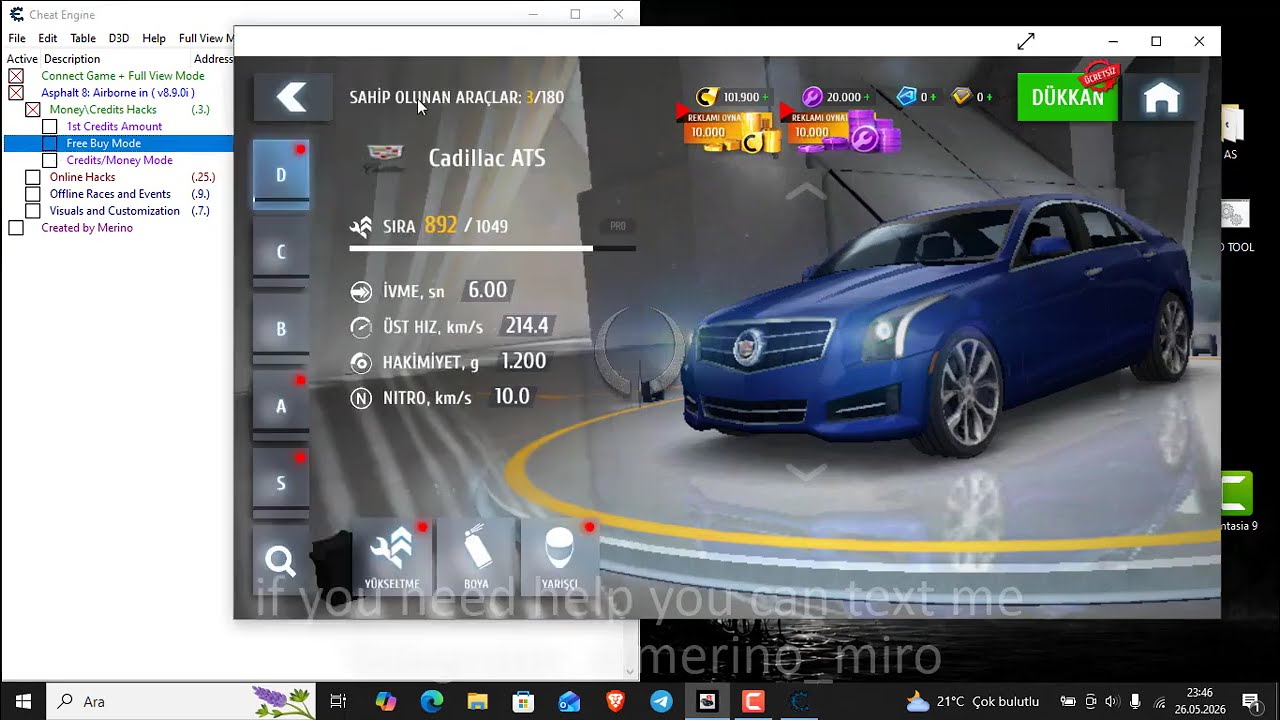The height and width of the screenshot is (720, 1280).
Task: Open File Explorer from the taskbar
Action: [x=477, y=701]
